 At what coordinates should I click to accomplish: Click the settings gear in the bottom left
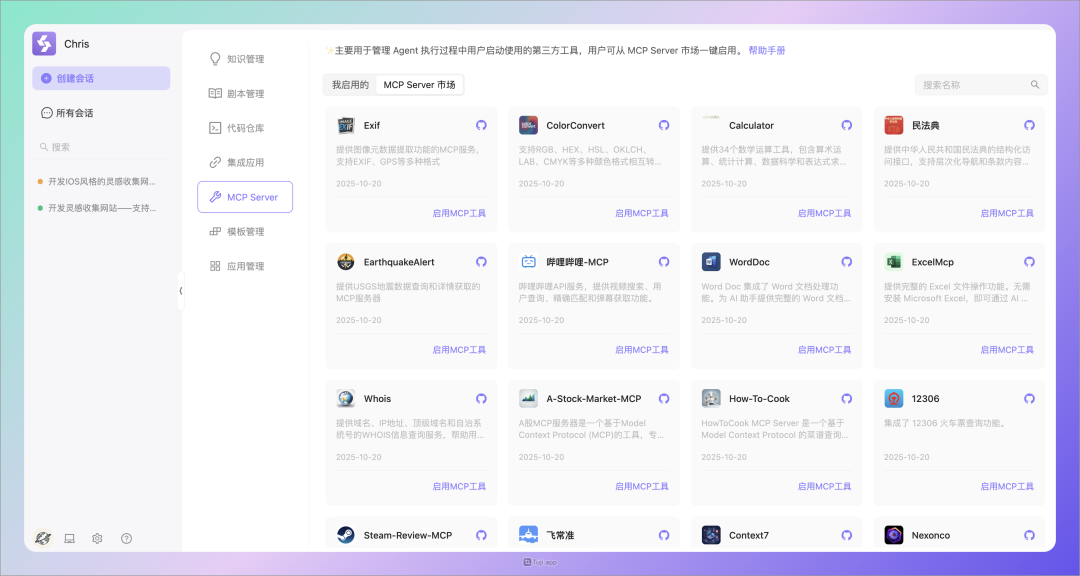pos(97,538)
